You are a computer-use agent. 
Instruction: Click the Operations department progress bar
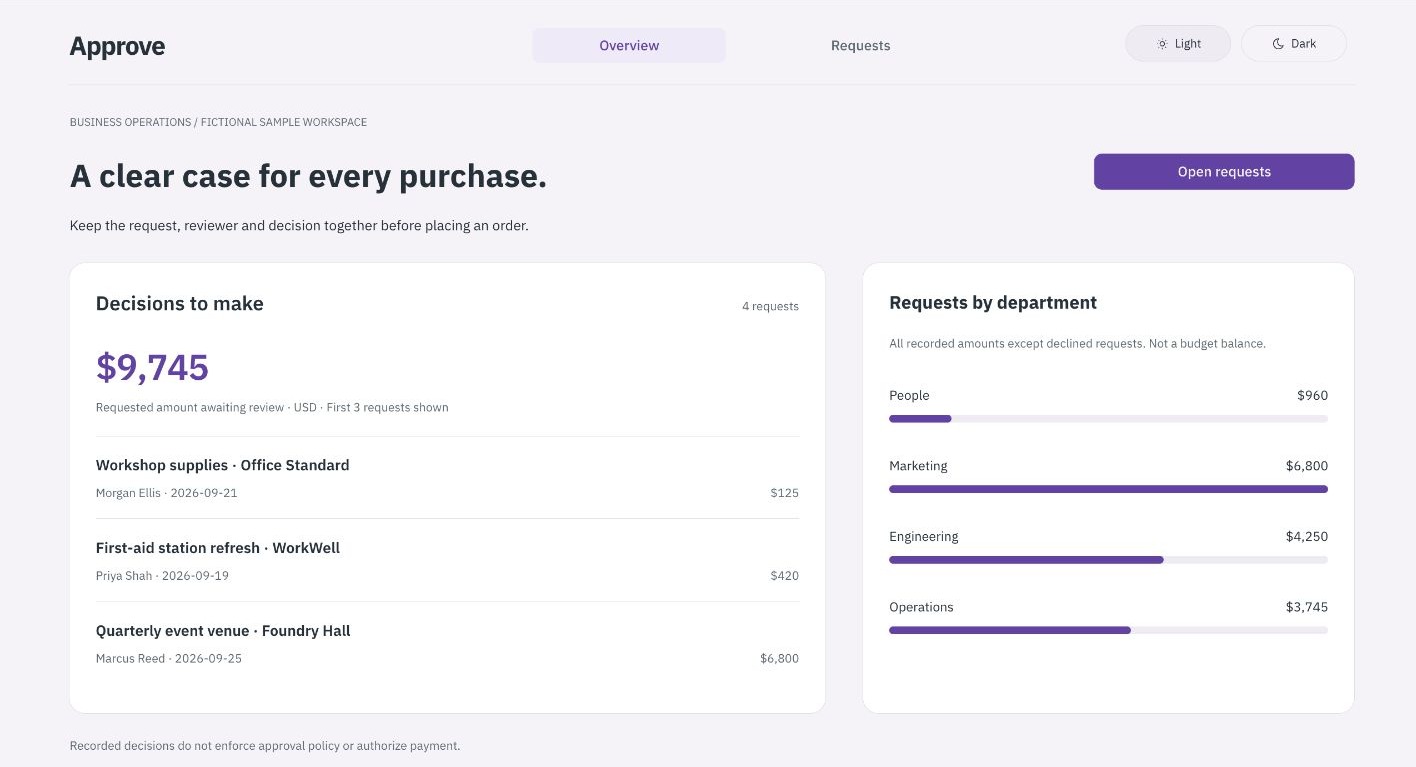(1108, 630)
